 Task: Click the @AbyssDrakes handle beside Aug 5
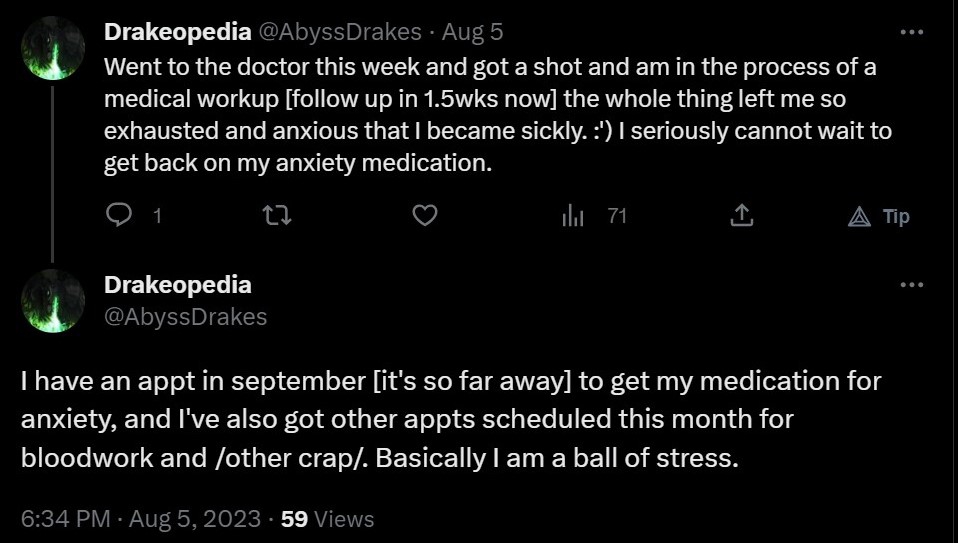pos(340,32)
